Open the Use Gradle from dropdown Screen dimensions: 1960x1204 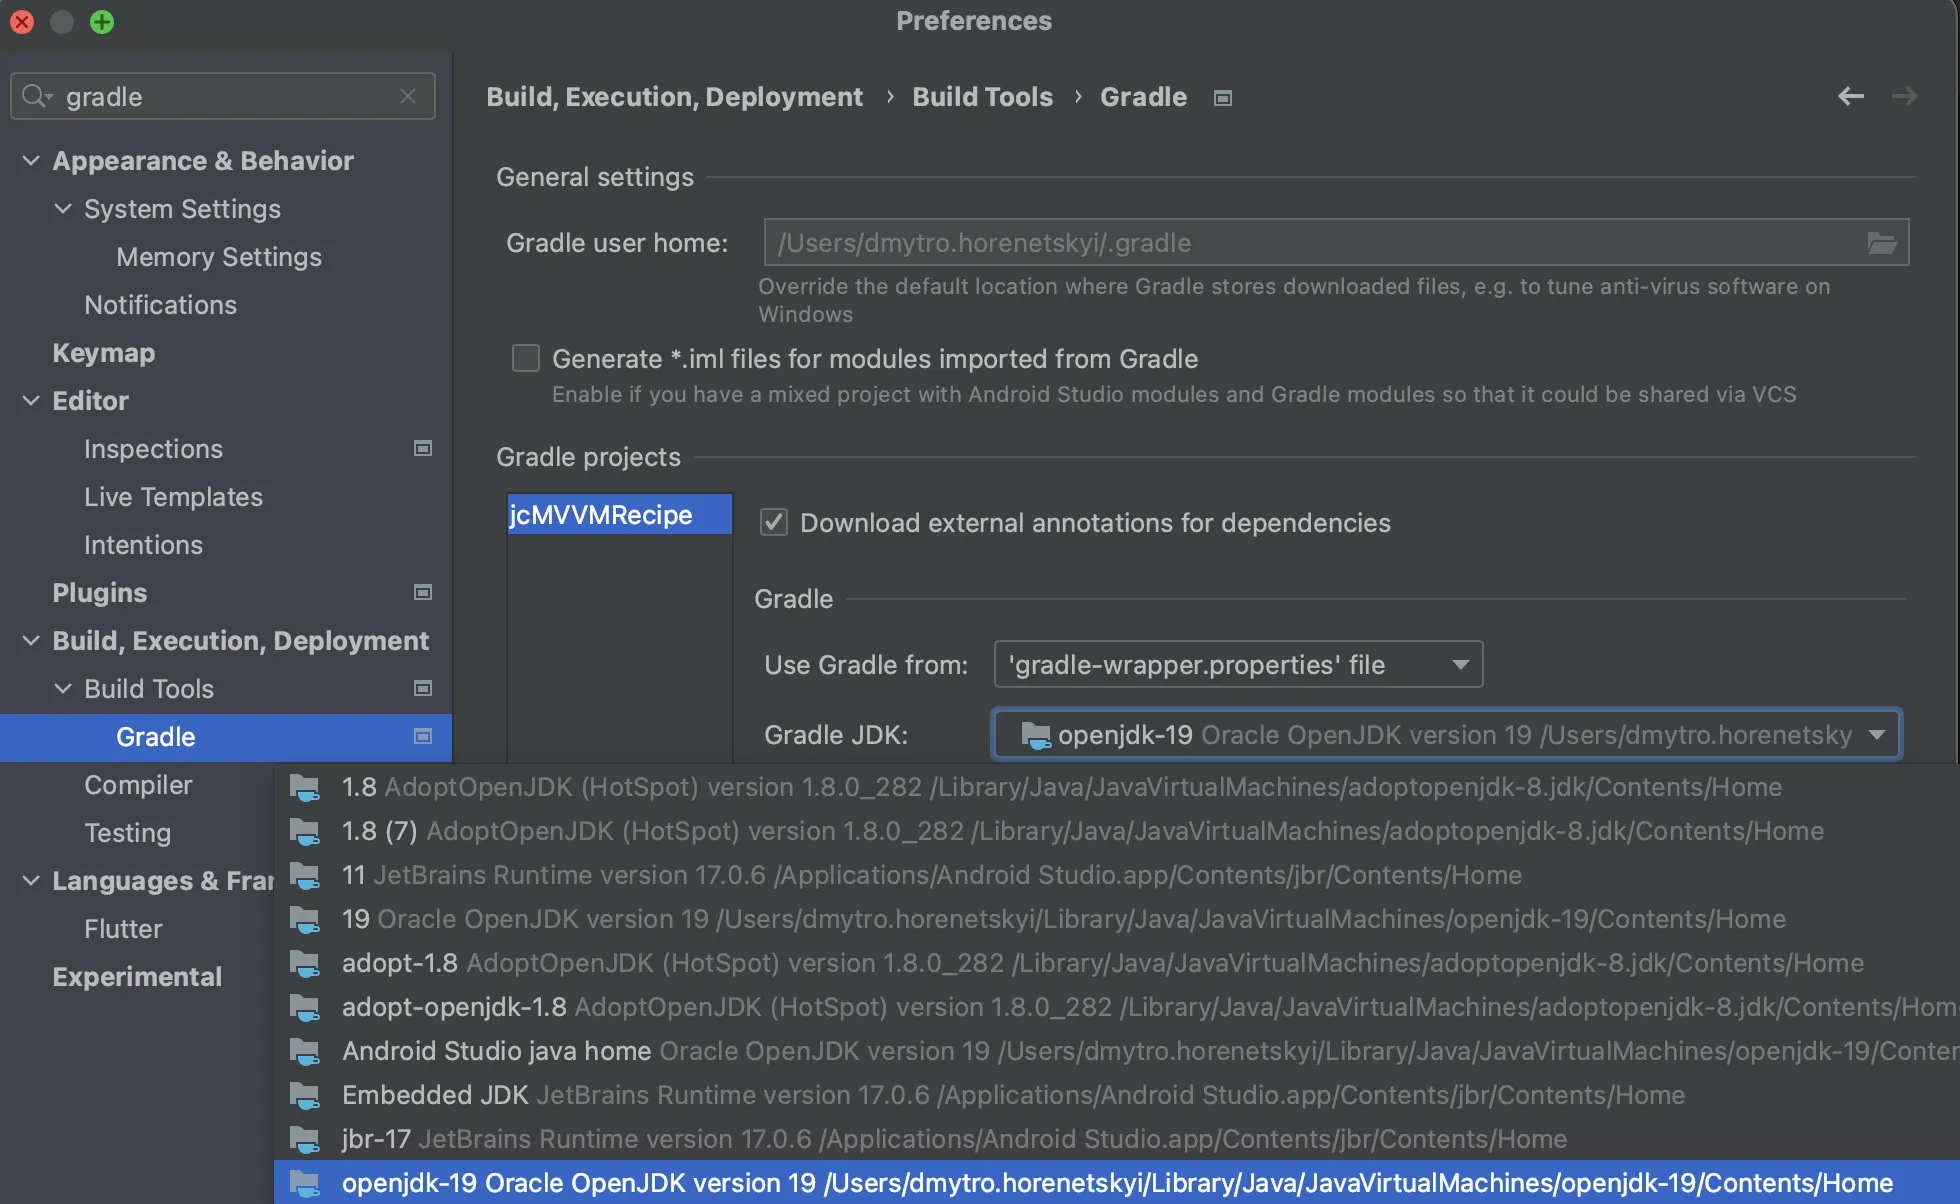point(1238,665)
